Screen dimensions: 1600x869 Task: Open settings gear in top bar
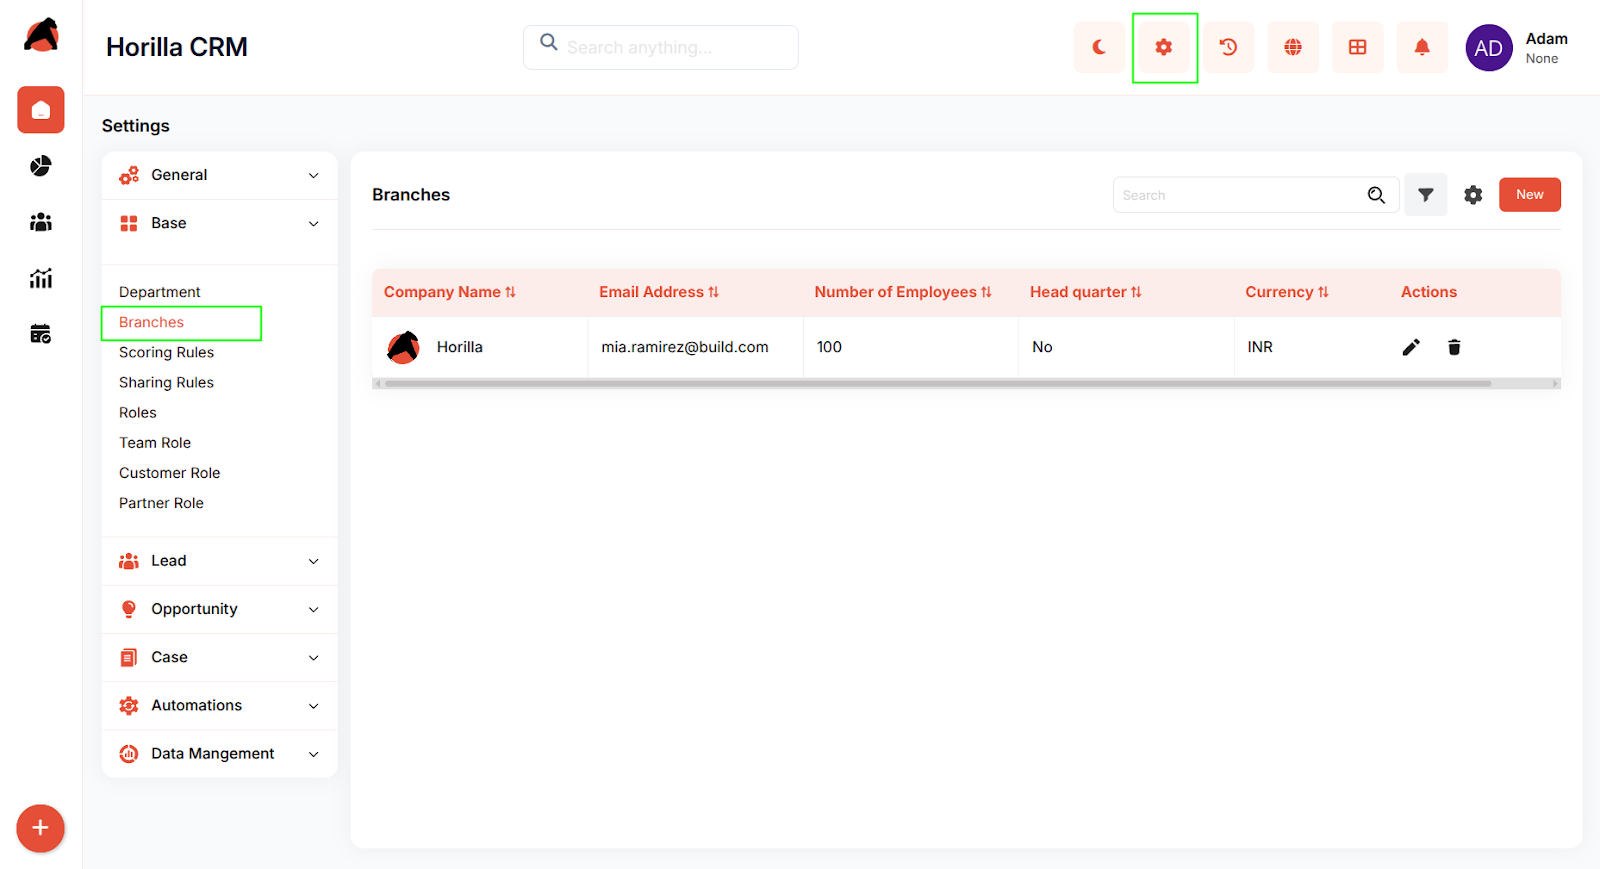(x=1164, y=47)
